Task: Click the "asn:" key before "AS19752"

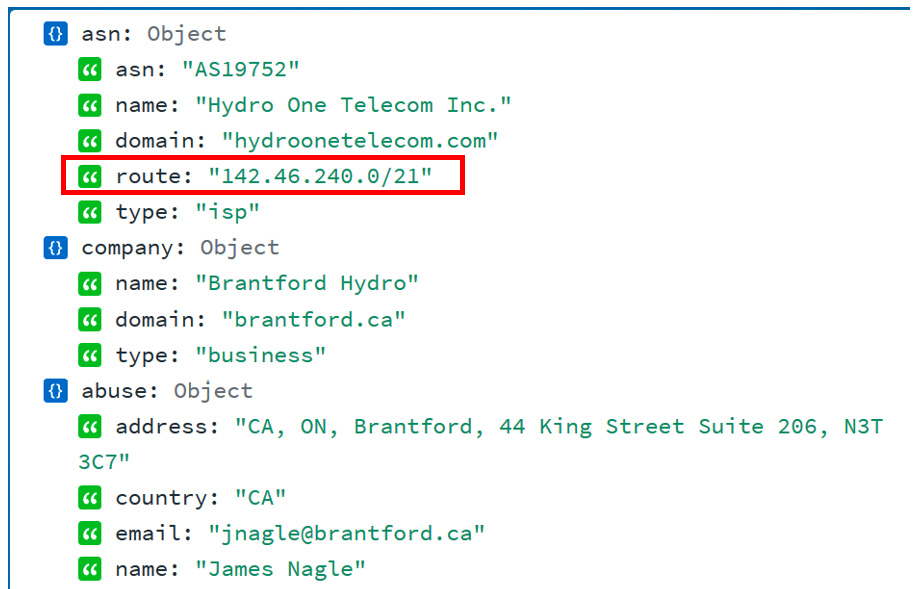Action: tap(141, 70)
